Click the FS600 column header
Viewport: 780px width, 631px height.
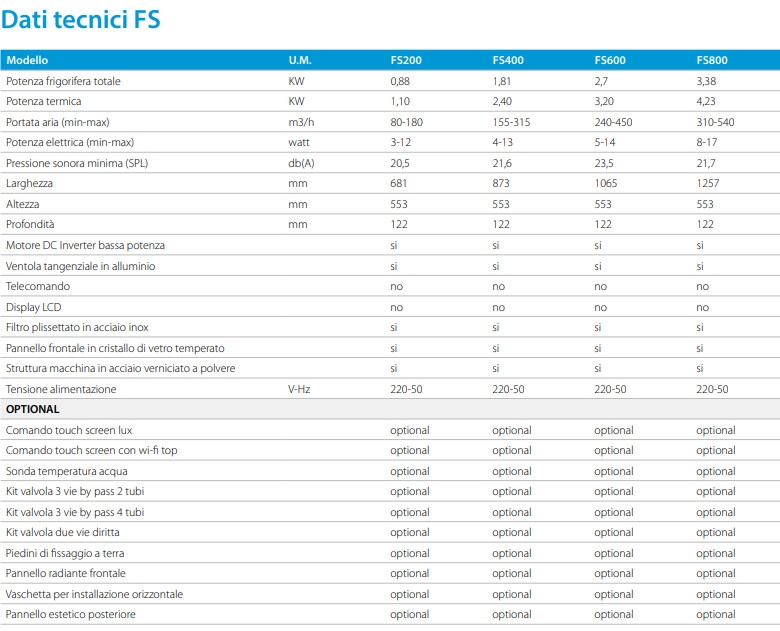pos(610,60)
